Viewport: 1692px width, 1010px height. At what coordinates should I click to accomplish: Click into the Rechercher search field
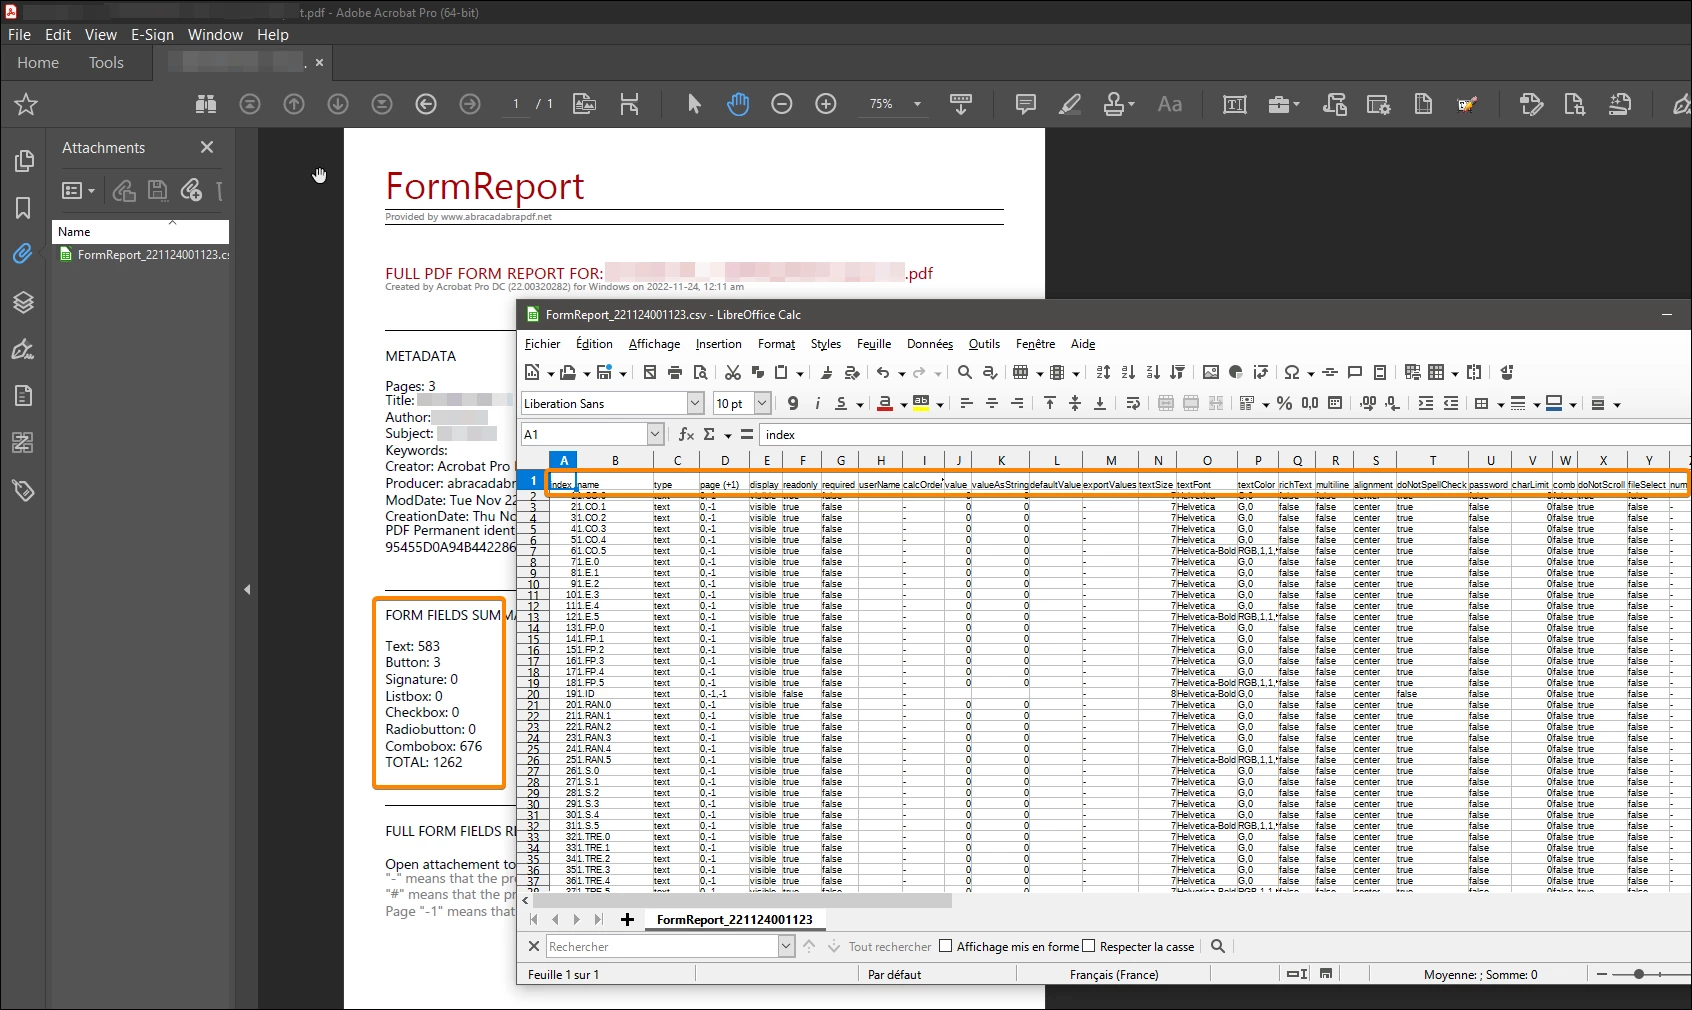pos(661,946)
